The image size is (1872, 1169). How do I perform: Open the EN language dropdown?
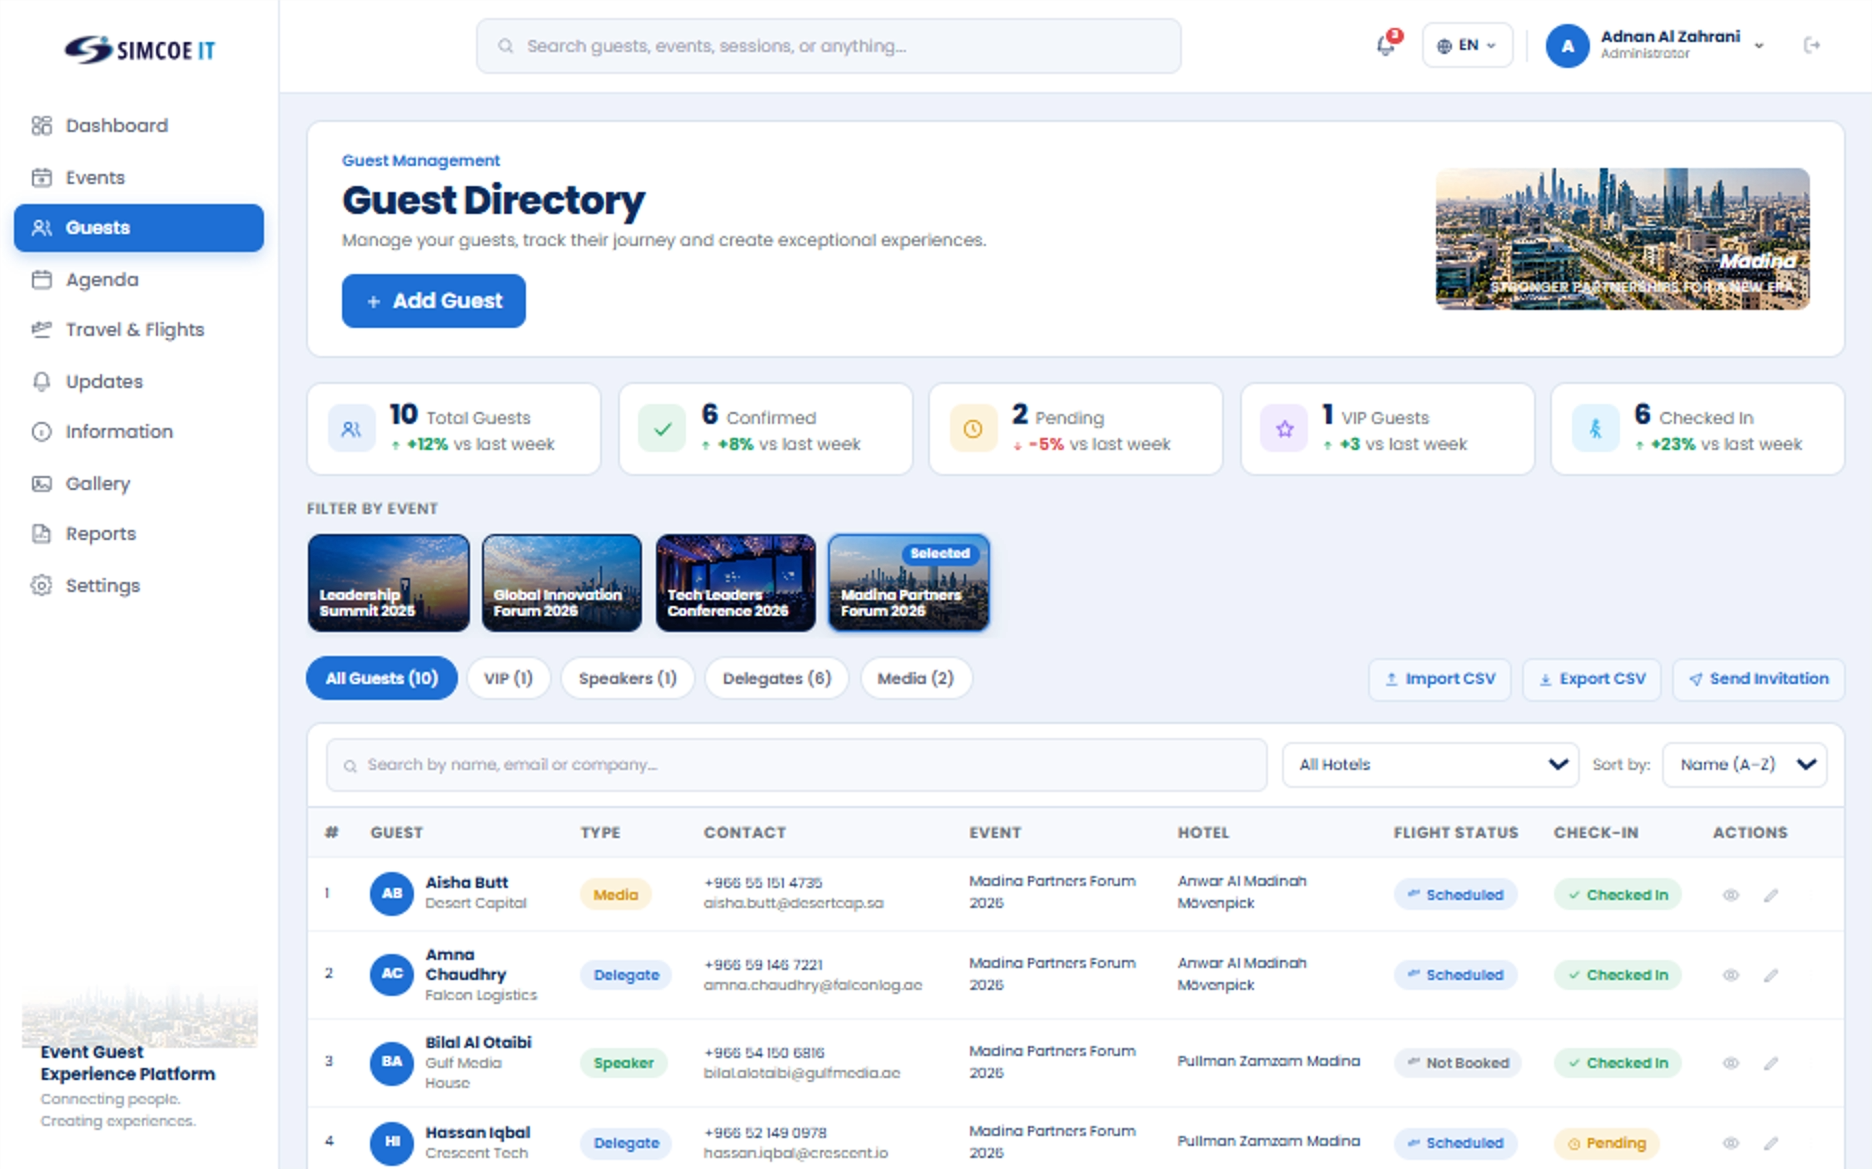[x=1467, y=45]
